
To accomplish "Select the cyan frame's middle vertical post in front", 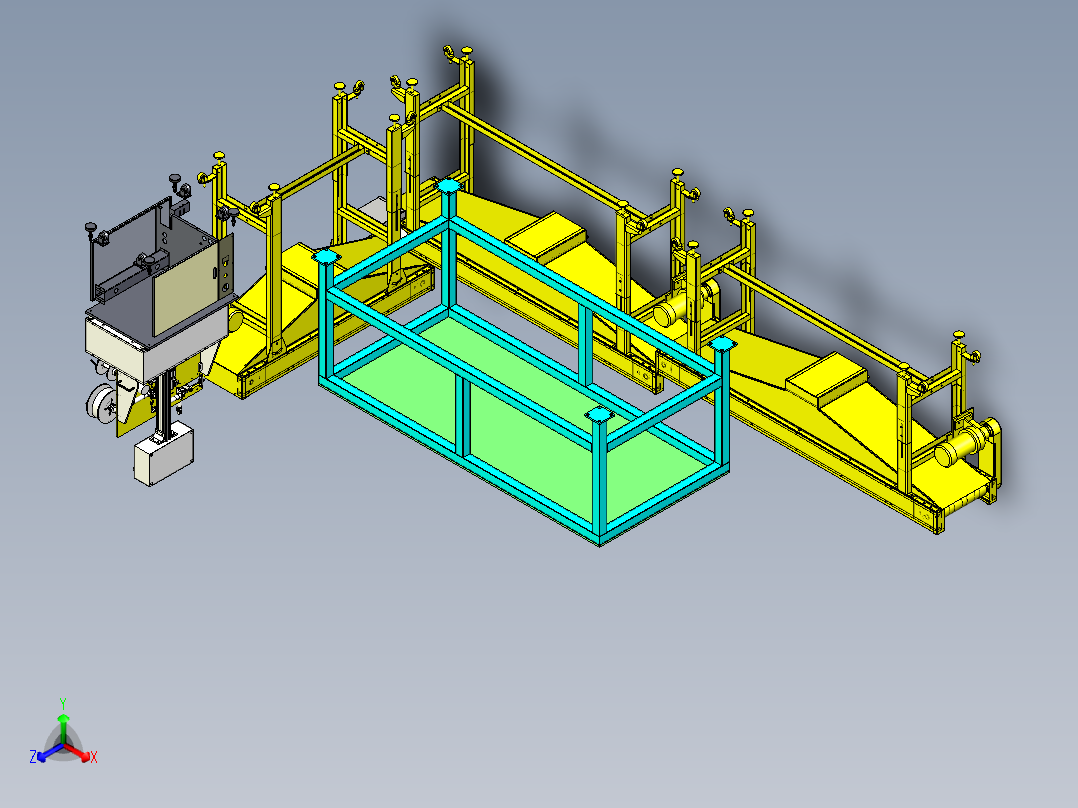I will point(463,417).
